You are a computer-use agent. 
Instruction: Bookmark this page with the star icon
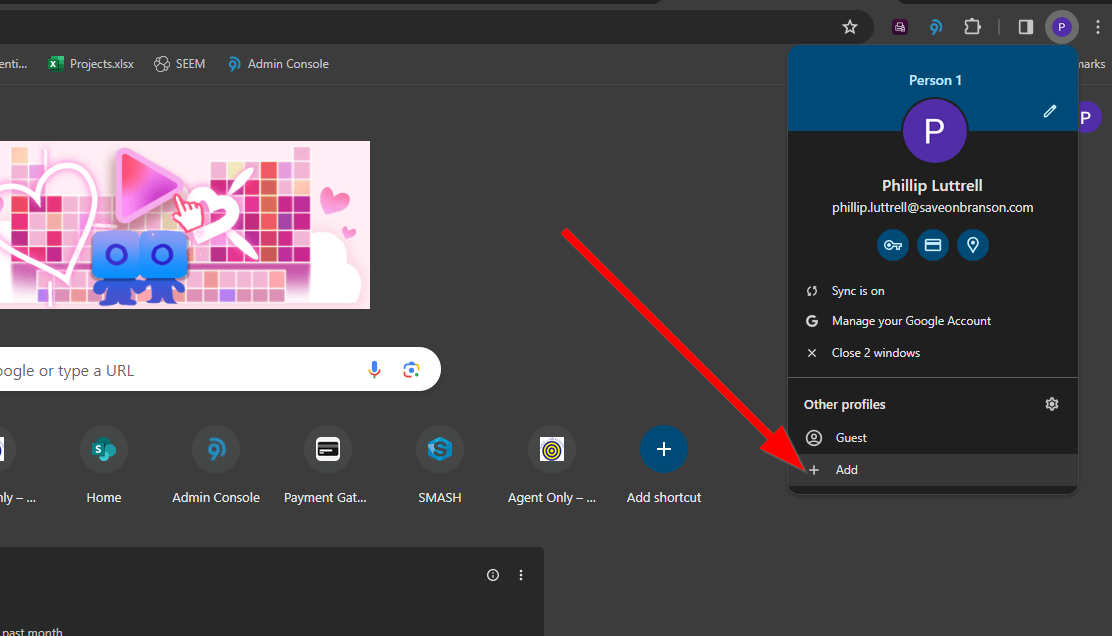pos(850,27)
